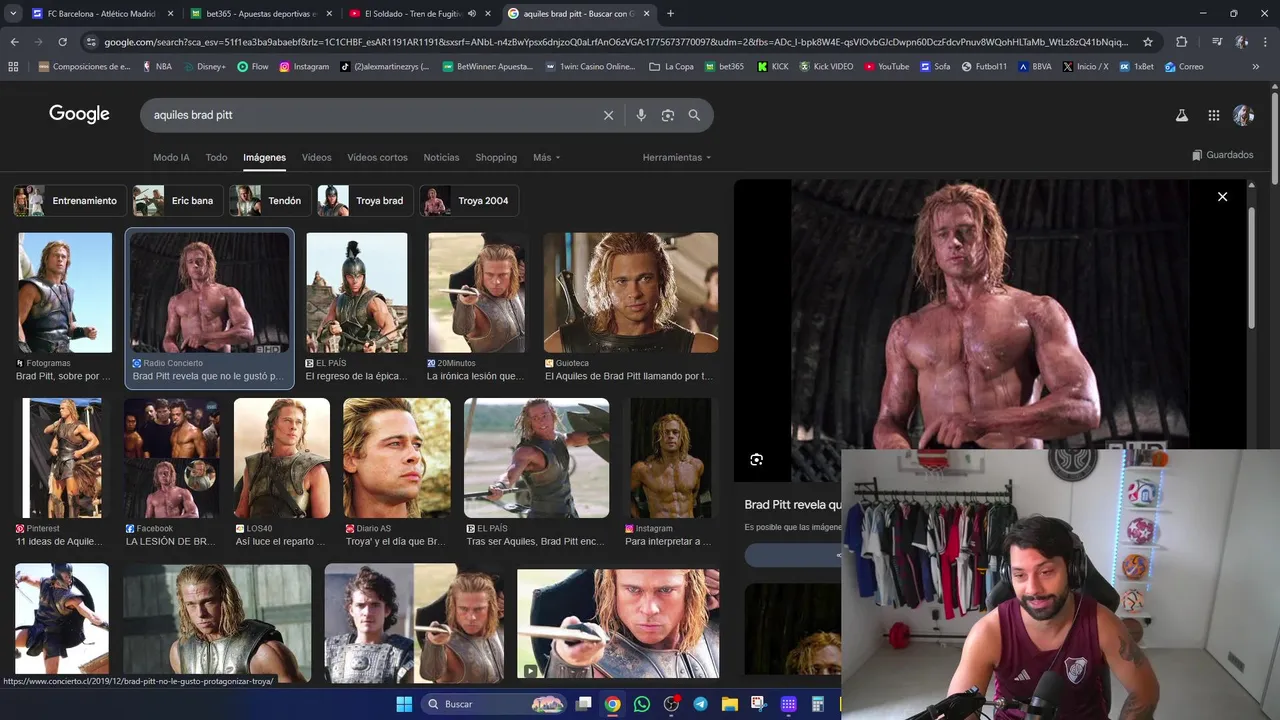Start voice search with the microphone icon
The height and width of the screenshot is (720, 1280).
pyautogui.click(x=641, y=115)
